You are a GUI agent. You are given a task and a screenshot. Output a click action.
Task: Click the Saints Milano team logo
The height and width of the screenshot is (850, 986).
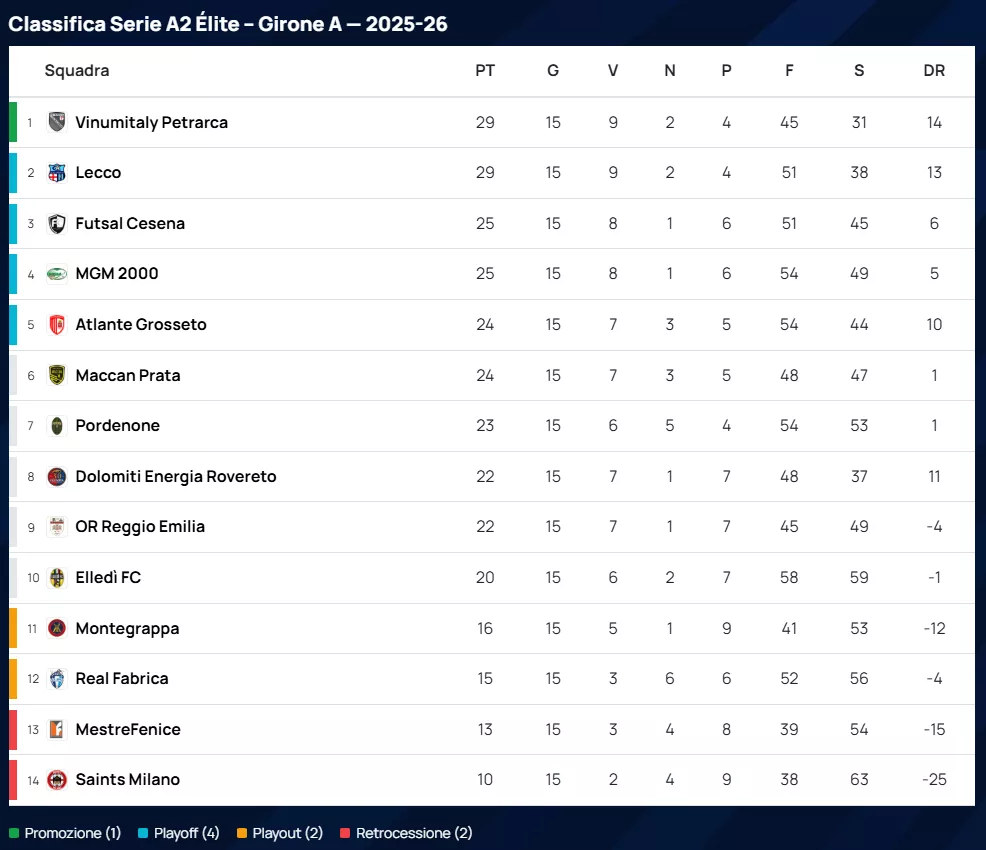(x=57, y=779)
